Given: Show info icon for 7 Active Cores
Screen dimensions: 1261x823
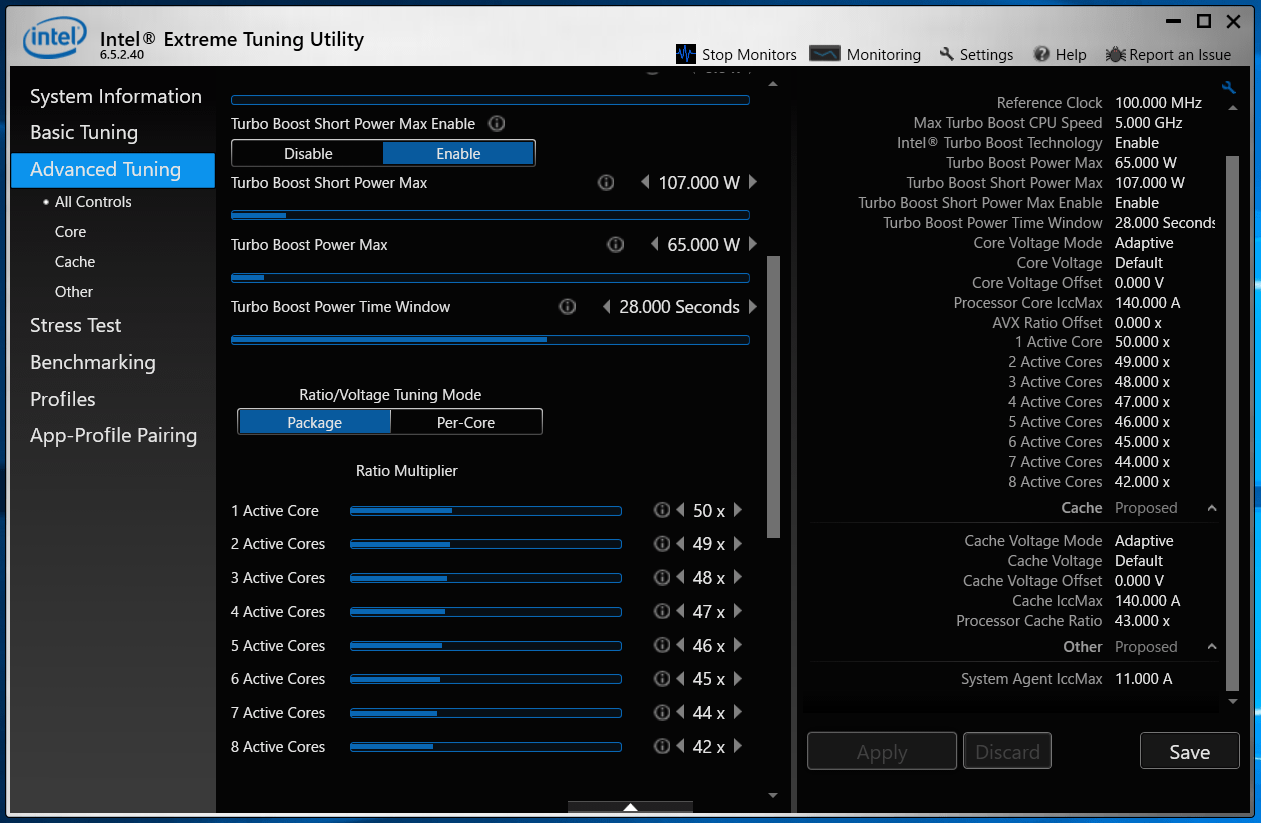Looking at the screenshot, I should pos(661,713).
